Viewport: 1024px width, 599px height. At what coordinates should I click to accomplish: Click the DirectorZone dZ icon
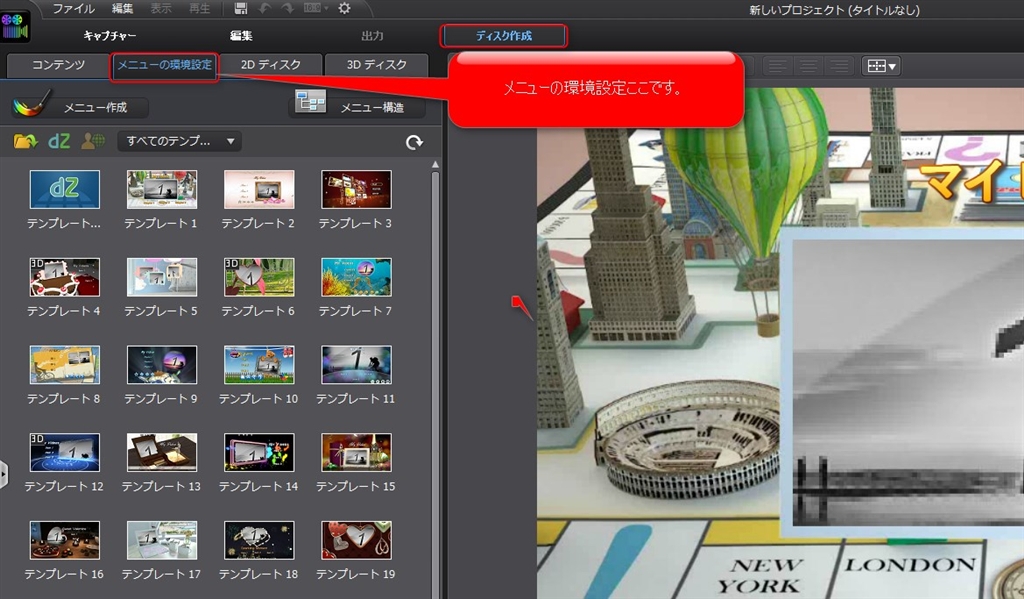point(59,141)
